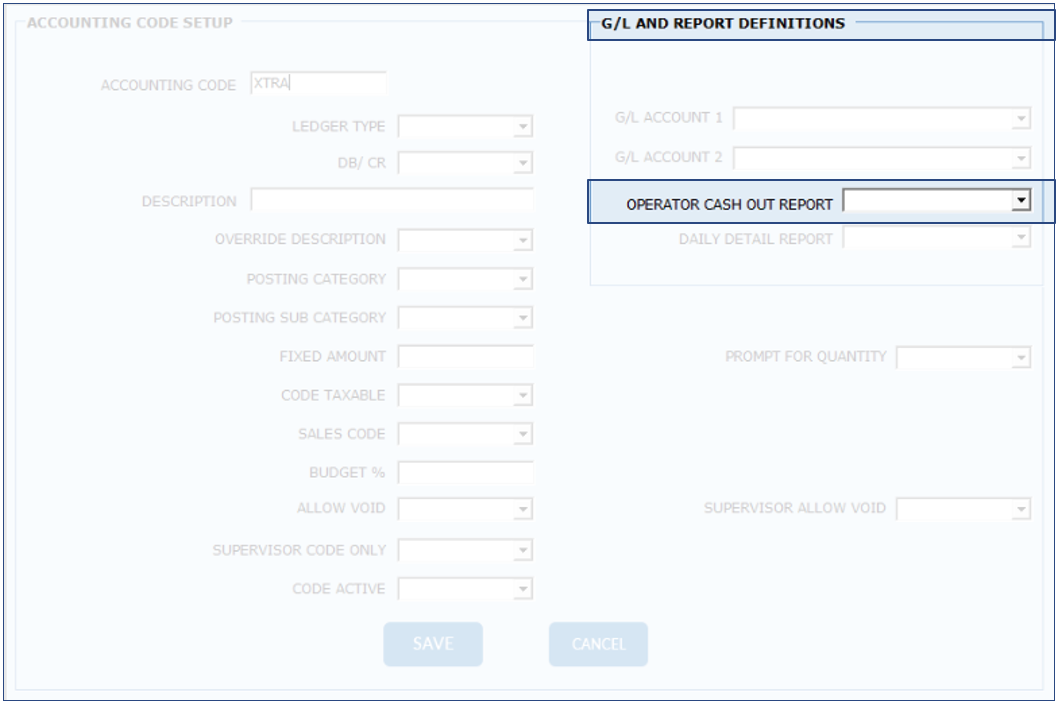Expand the G/L Account 1 dropdown
The height and width of the screenshot is (704, 1058).
[1020, 119]
